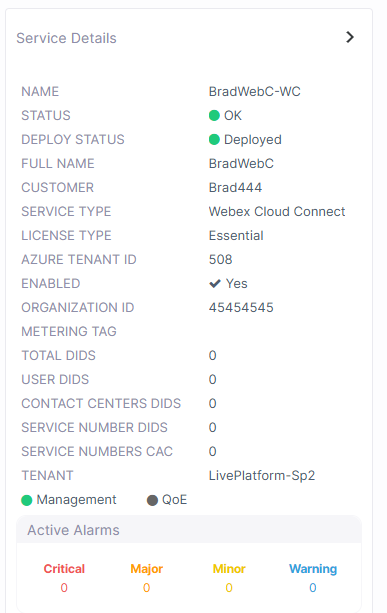Click the User DIDs value 0
The width and height of the screenshot is (387, 613).
pos(212,380)
